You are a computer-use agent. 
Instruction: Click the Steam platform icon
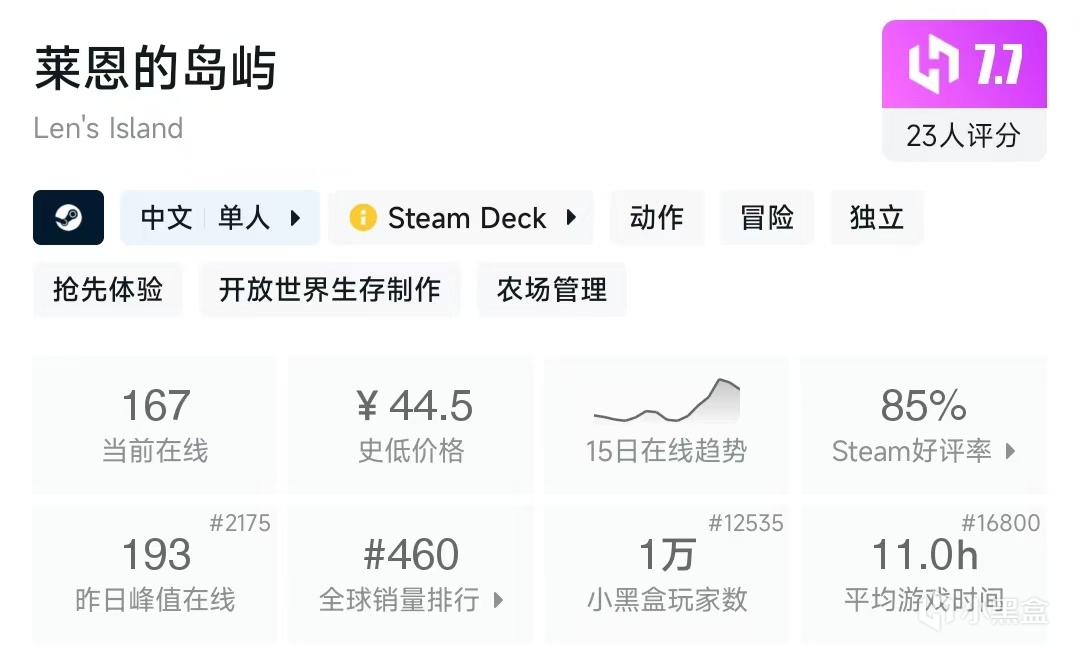[68, 218]
